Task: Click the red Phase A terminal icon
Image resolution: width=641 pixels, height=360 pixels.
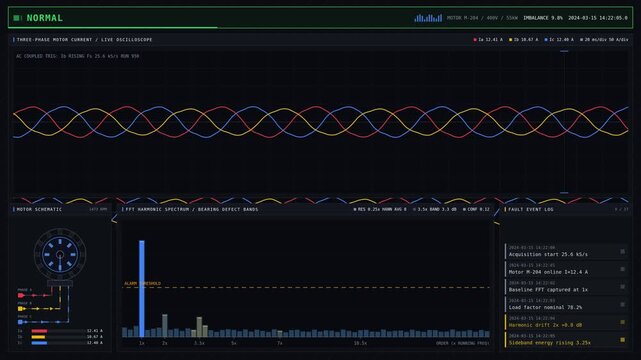Action: [x=21, y=295]
